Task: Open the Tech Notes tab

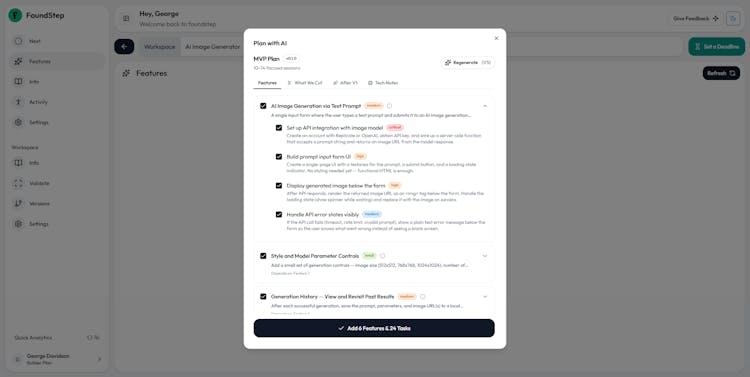Action: click(383, 83)
